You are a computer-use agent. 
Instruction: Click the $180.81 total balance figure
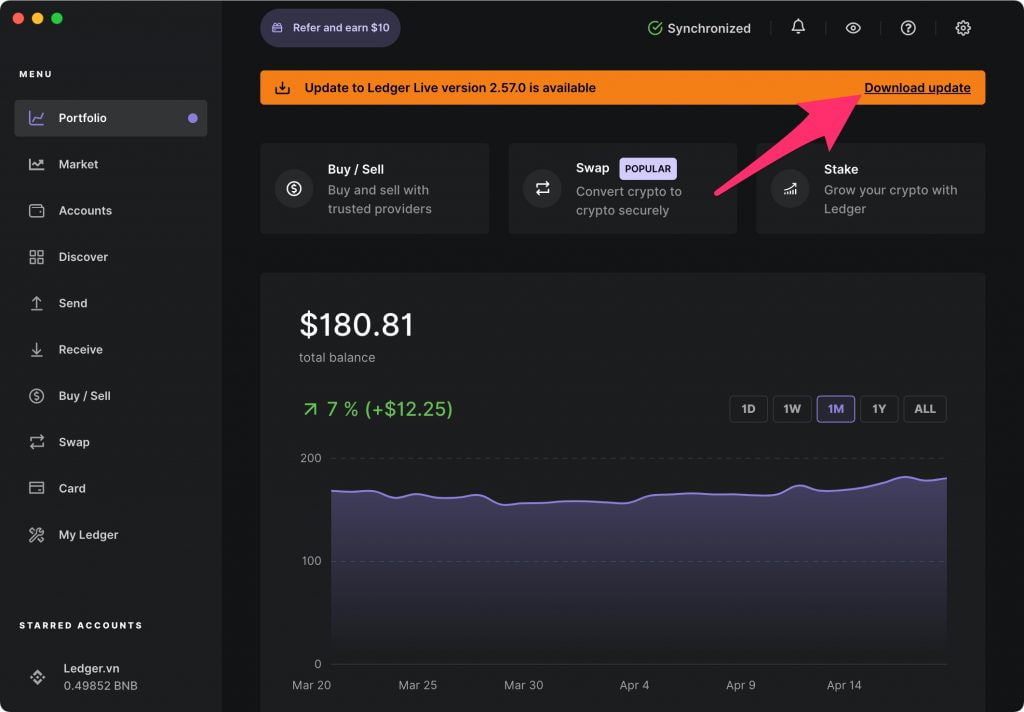357,325
